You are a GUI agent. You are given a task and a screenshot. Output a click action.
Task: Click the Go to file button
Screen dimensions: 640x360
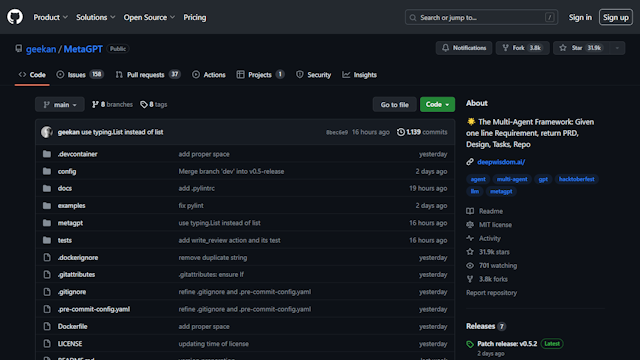click(x=394, y=104)
